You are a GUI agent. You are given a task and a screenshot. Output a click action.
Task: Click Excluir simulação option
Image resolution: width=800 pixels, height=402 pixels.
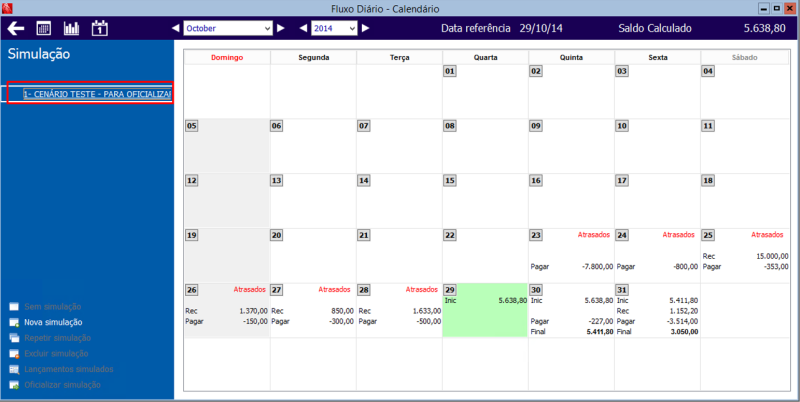pos(56,354)
